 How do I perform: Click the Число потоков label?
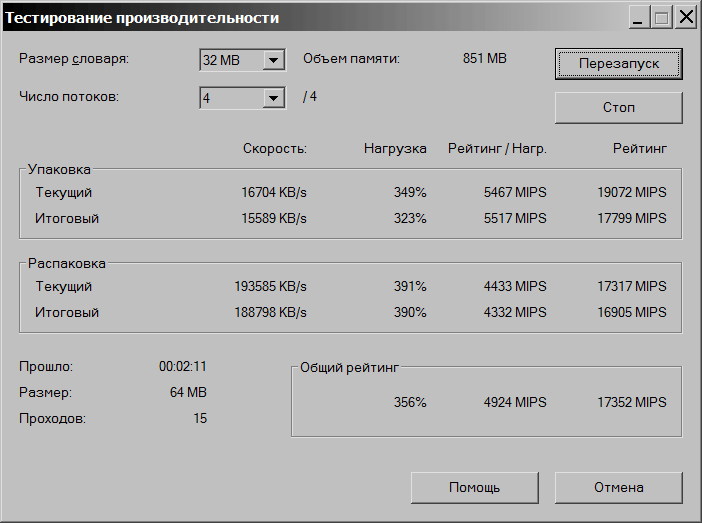(x=68, y=97)
